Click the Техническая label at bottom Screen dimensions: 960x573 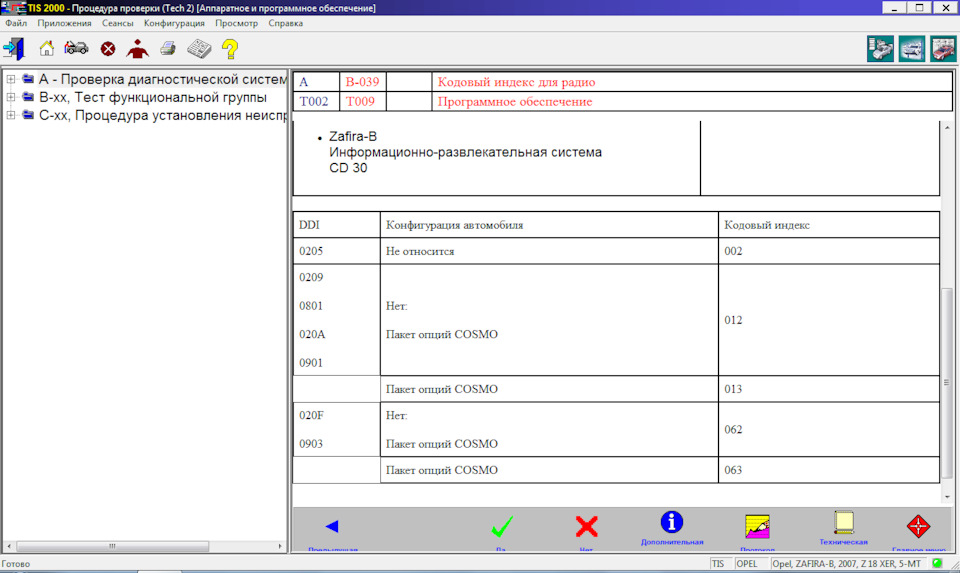(843, 542)
